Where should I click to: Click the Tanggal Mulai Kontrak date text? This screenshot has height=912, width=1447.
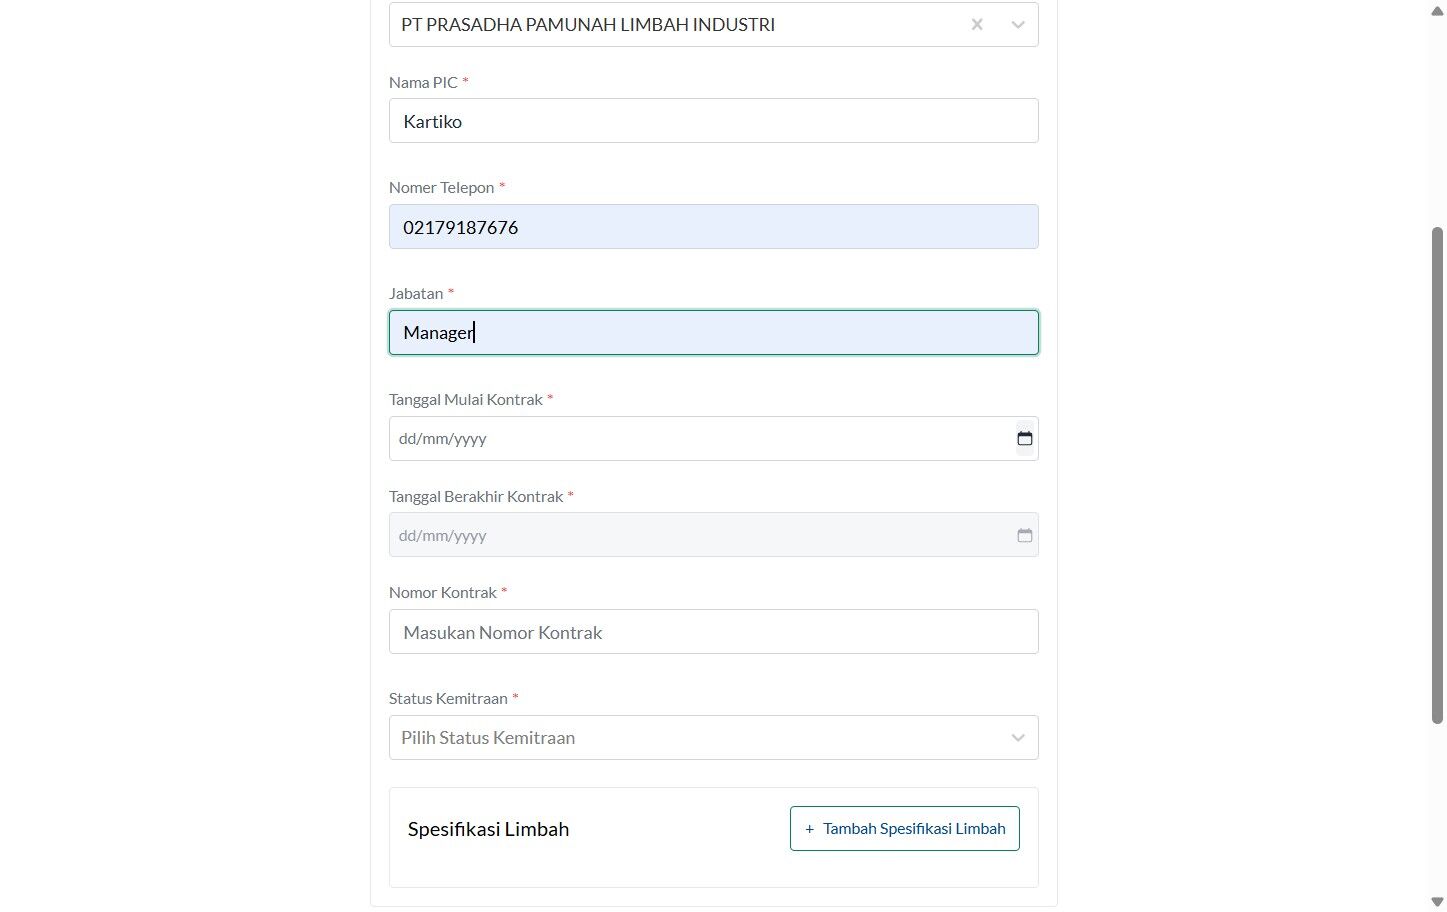coord(443,439)
